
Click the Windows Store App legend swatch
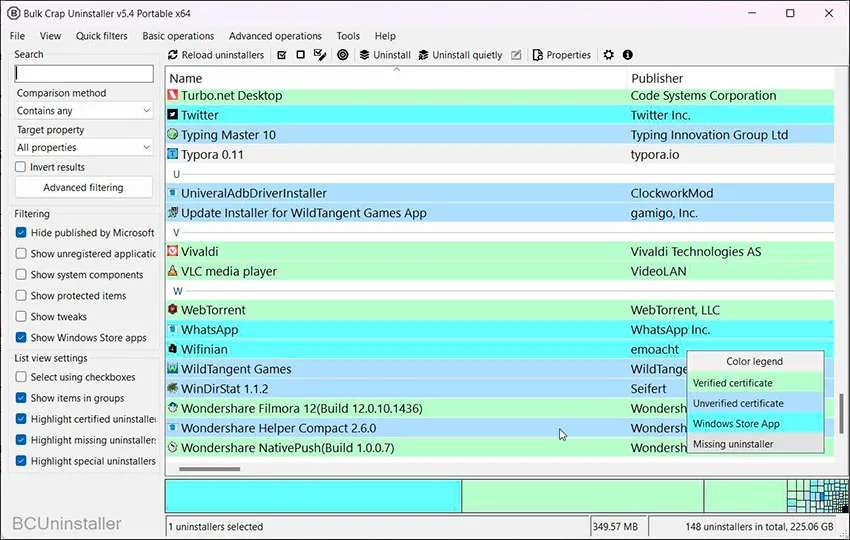tap(755, 423)
